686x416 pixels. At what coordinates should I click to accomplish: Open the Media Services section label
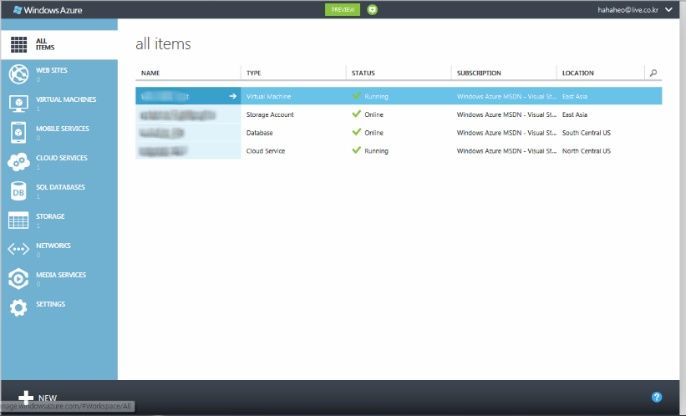tap(61, 275)
